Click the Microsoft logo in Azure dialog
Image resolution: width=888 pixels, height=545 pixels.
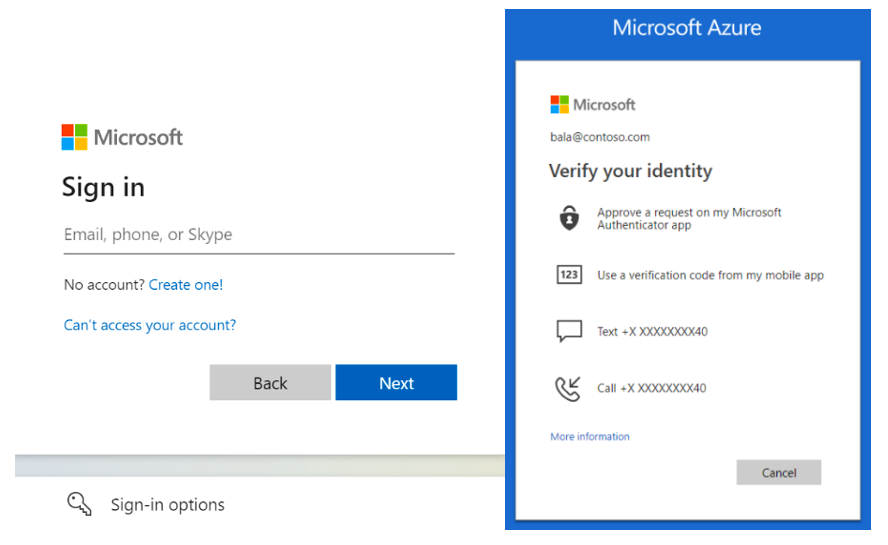[x=592, y=105]
